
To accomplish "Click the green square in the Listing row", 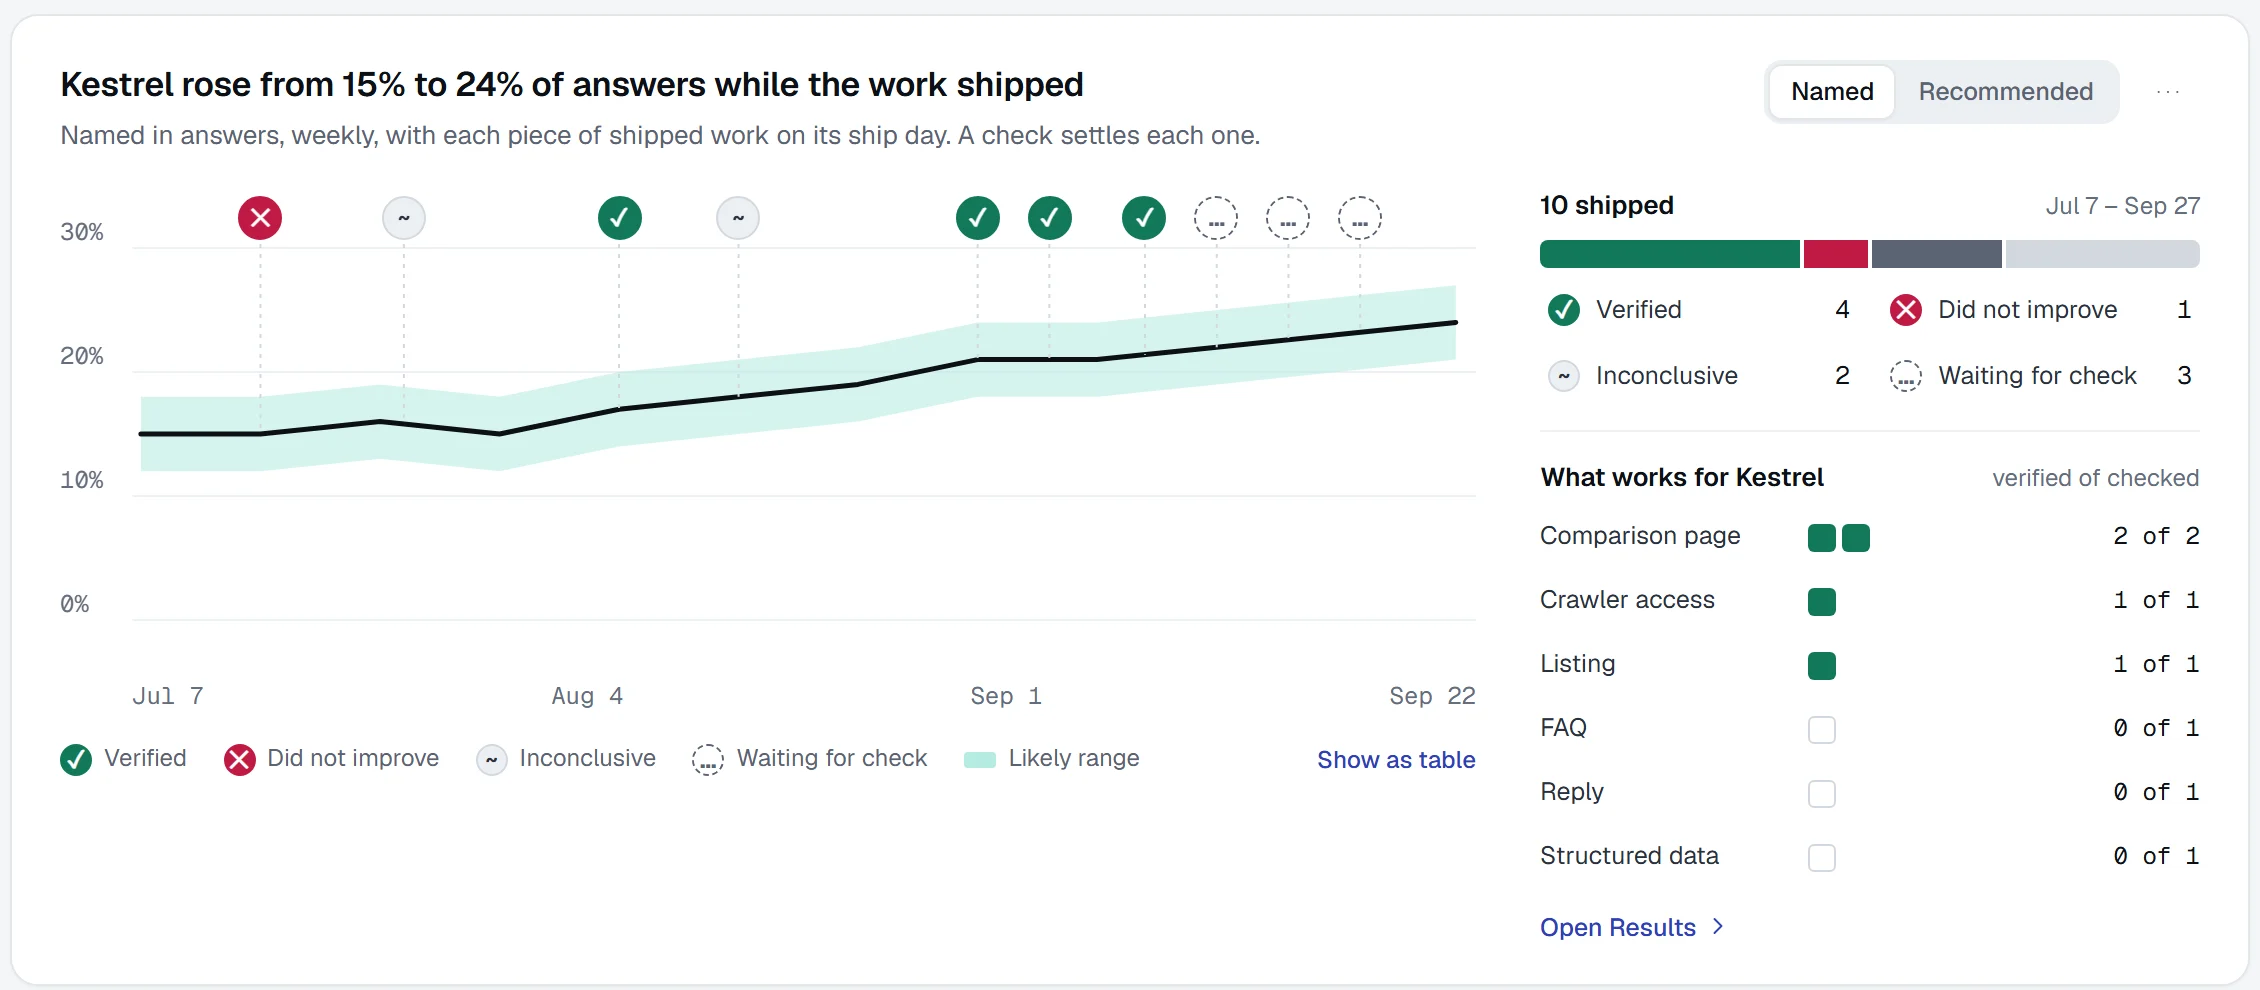I will 1822,666.
